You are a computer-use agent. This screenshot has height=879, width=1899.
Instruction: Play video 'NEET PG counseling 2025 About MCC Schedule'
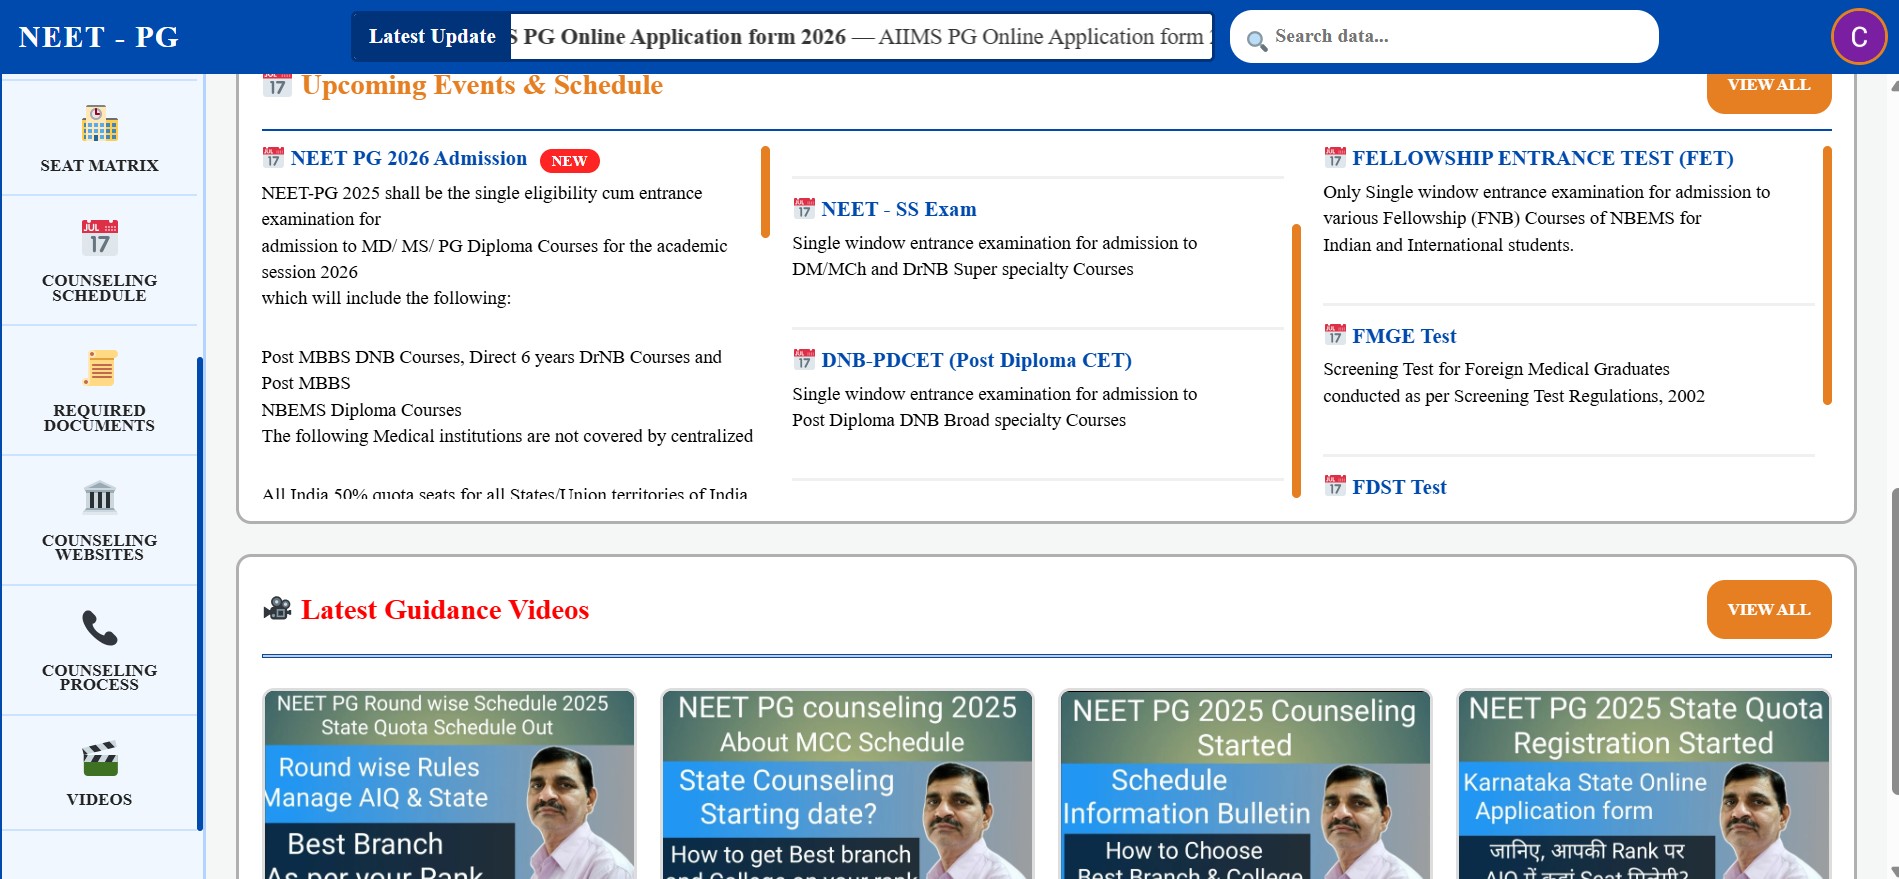pos(847,785)
